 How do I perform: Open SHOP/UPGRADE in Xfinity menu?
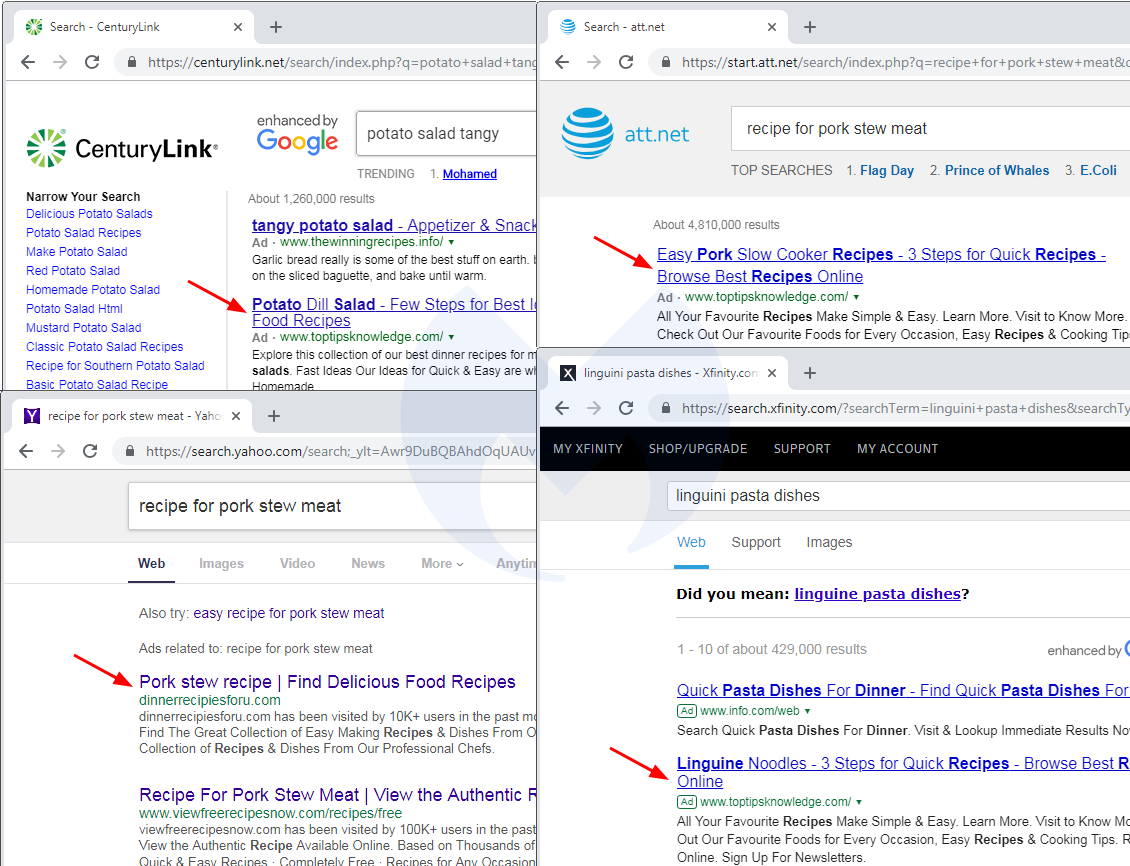coord(697,449)
